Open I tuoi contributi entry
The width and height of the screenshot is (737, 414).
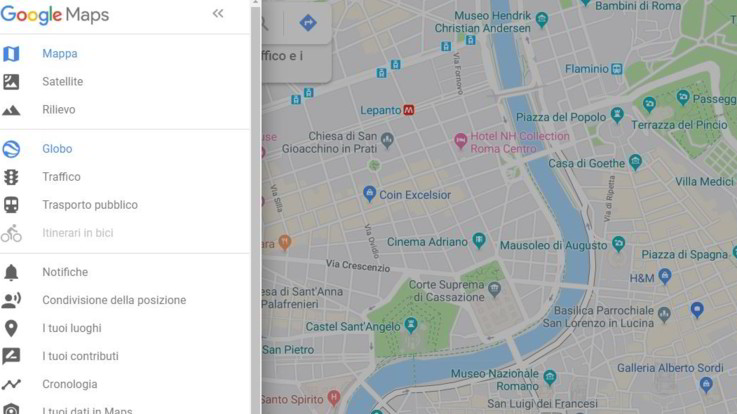[x=80, y=356]
